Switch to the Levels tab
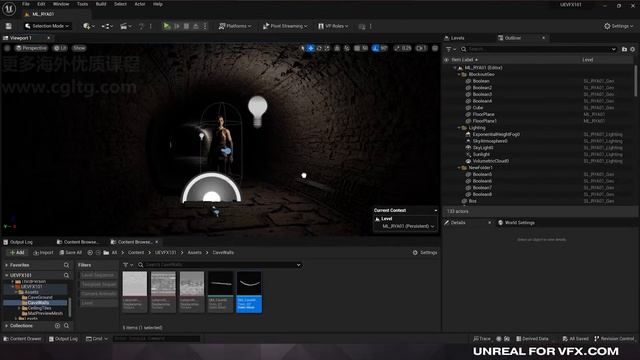The height and width of the screenshot is (360, 640). point(455,38)
